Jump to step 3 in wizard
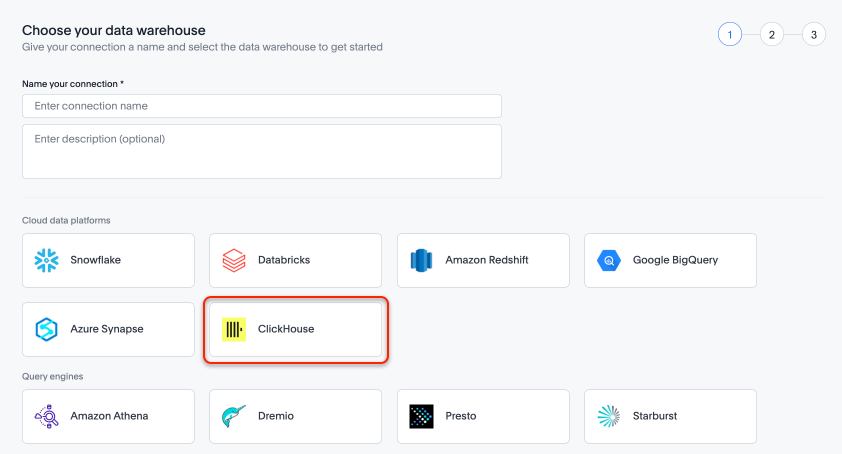This screenshot has width=842, height=454. tap(813, 35)
